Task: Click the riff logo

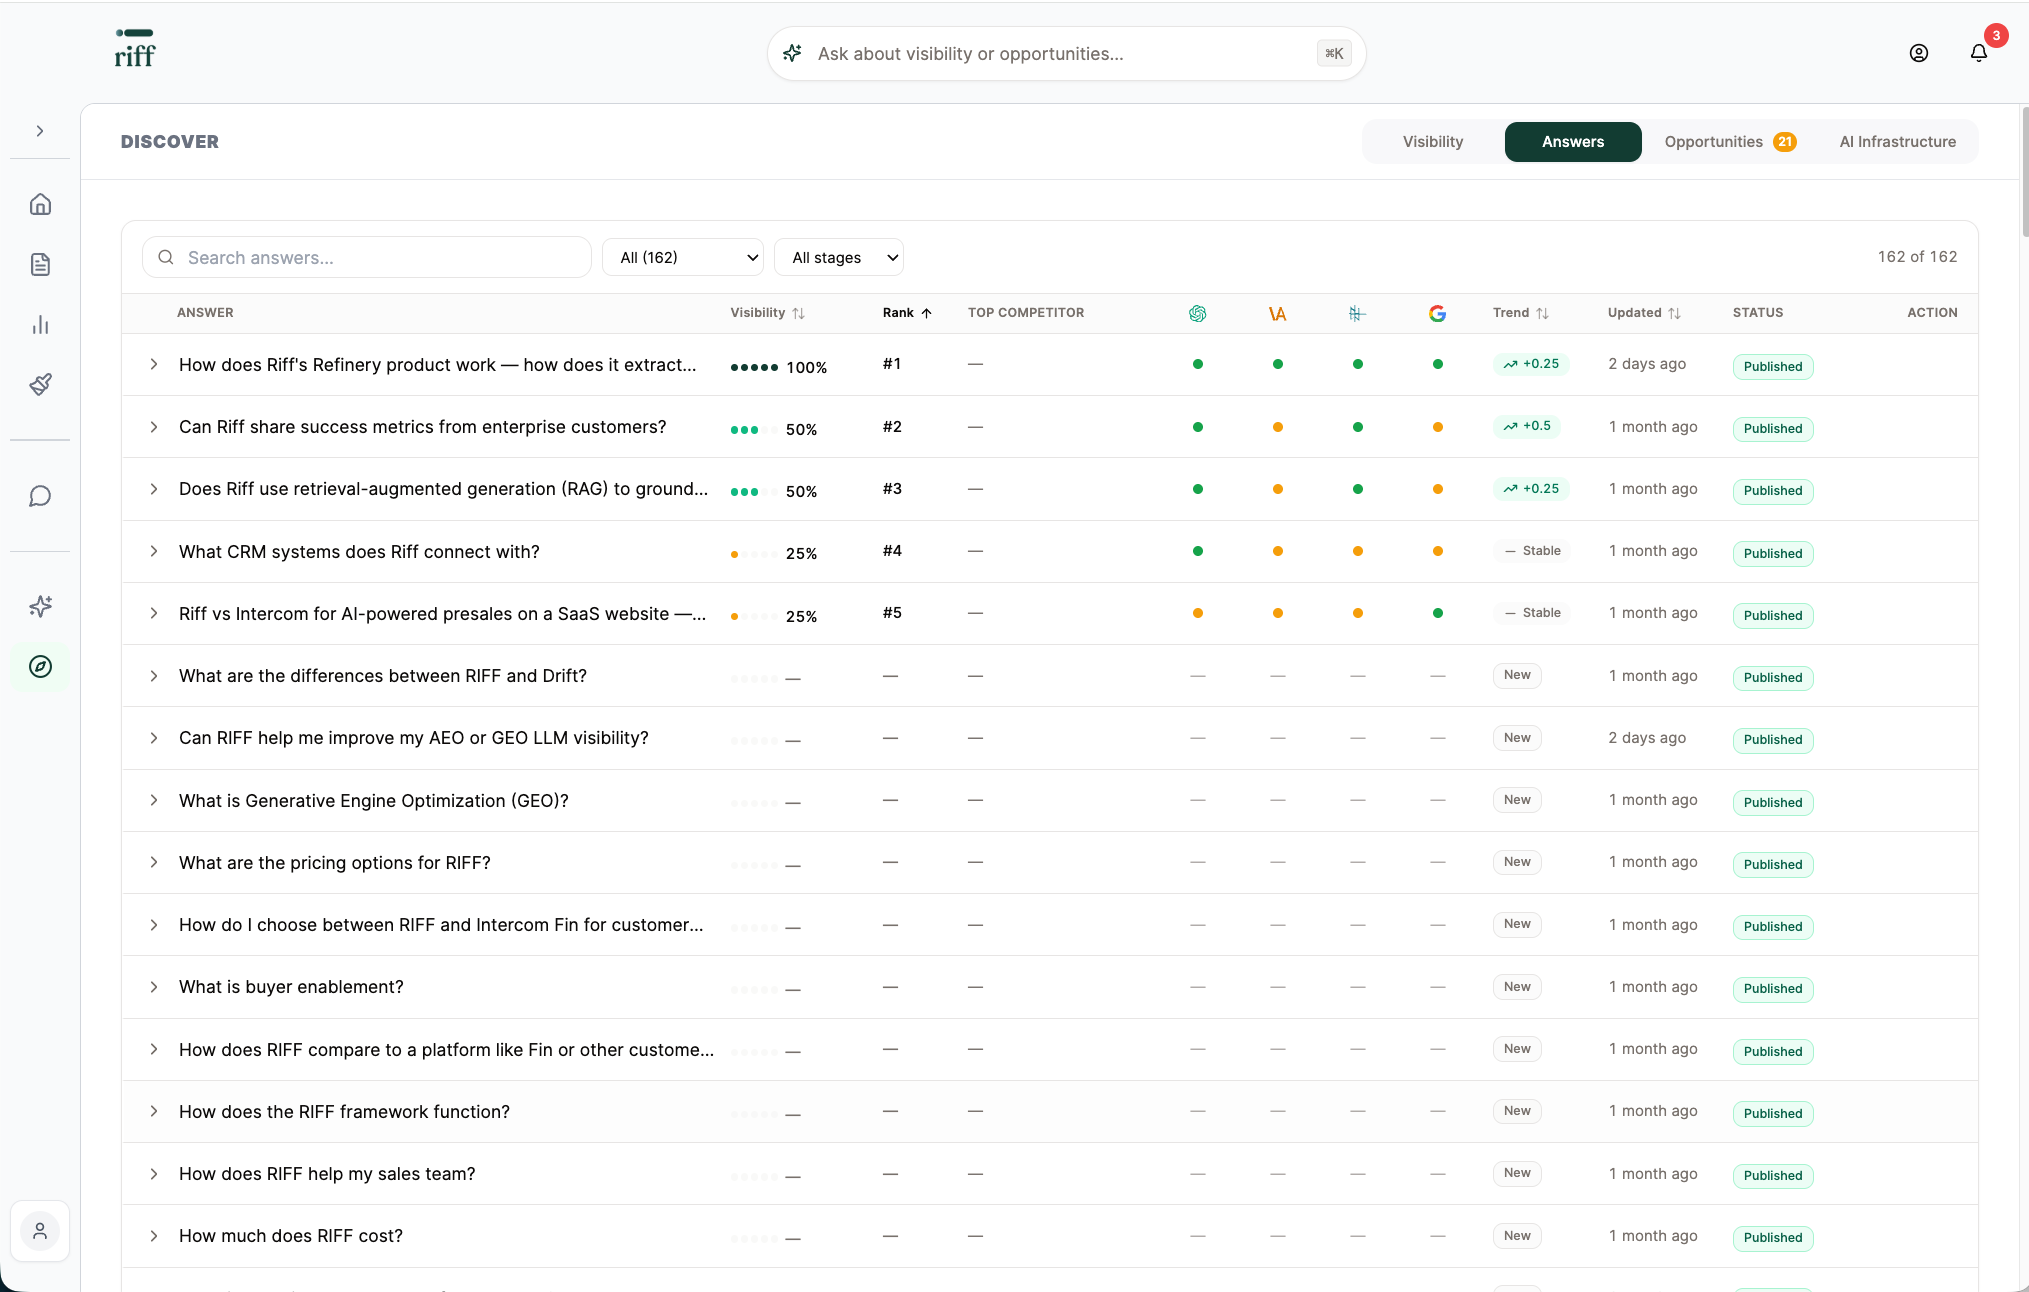Action: click(x=135, y=49)
